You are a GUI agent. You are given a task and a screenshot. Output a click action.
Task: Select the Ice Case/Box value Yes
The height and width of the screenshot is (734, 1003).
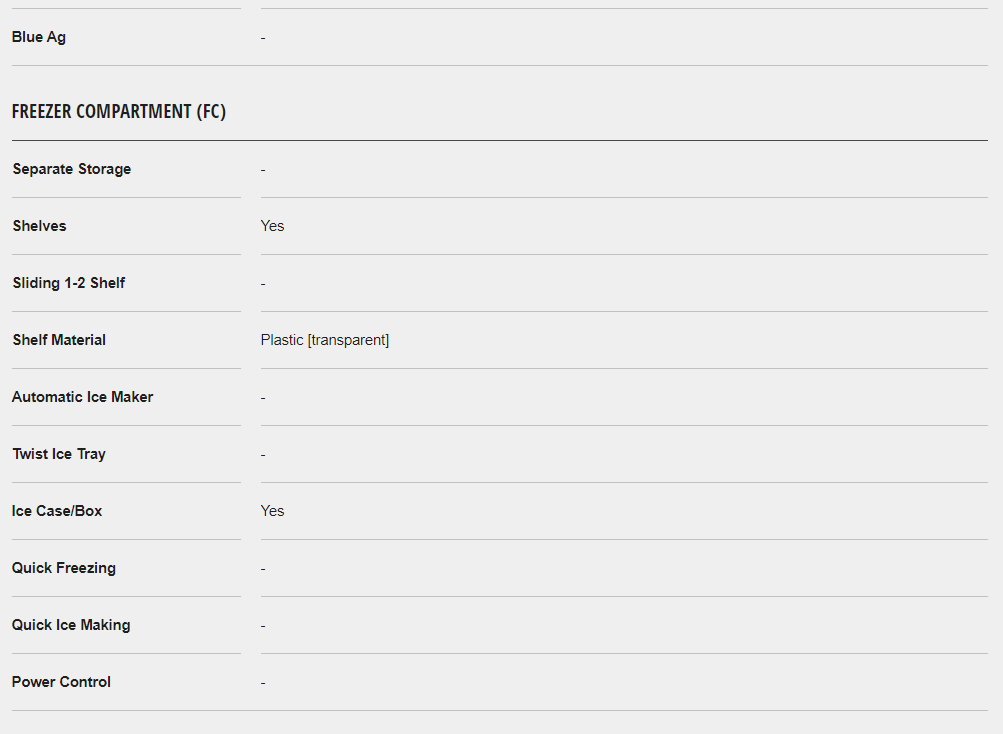(x=272, y=511)
